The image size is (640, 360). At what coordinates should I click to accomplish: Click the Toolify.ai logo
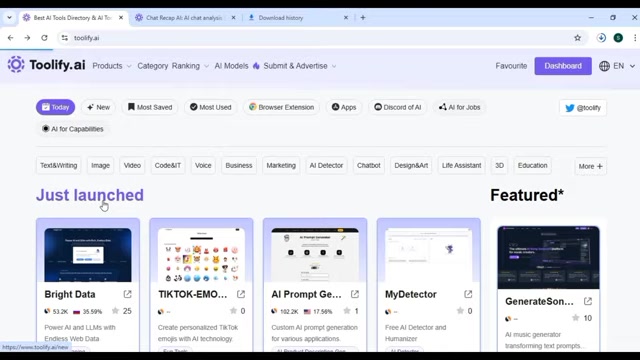click(47, 65)
